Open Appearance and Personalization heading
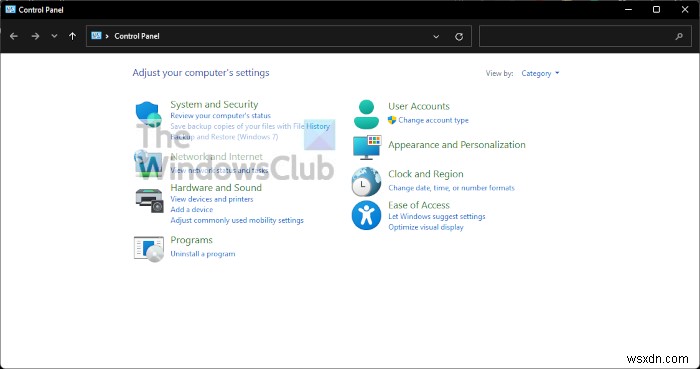Image resolution: width=700 pixels, height=369 pixels. 457,145
